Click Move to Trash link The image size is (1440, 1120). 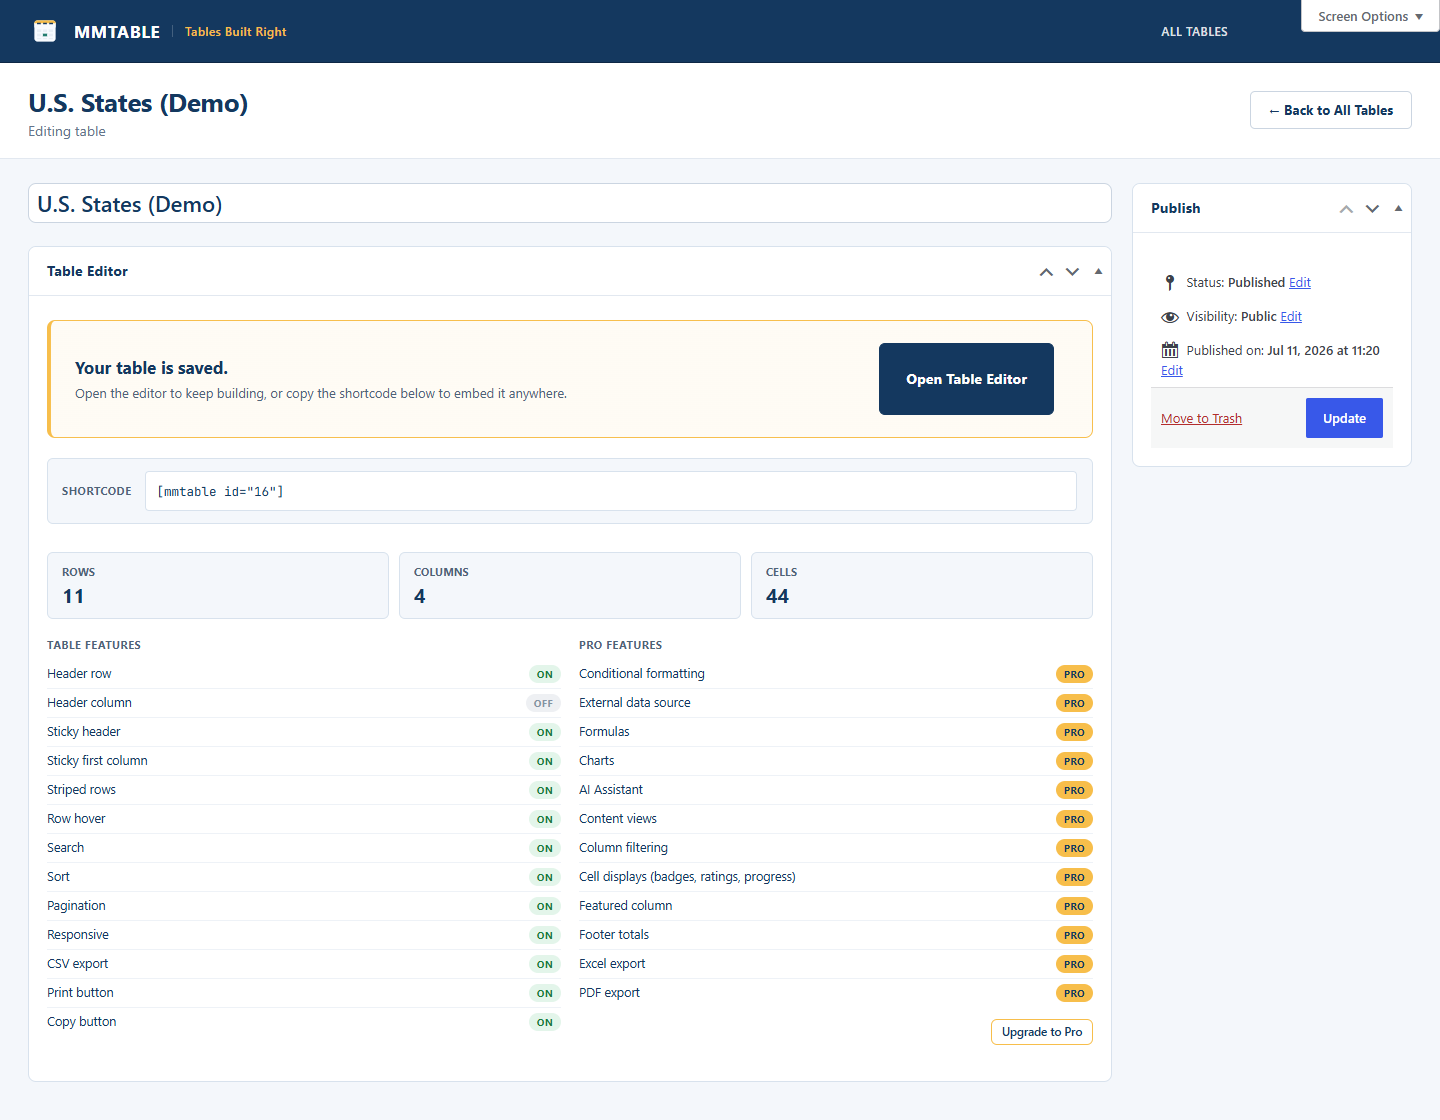coord(1201,418)
